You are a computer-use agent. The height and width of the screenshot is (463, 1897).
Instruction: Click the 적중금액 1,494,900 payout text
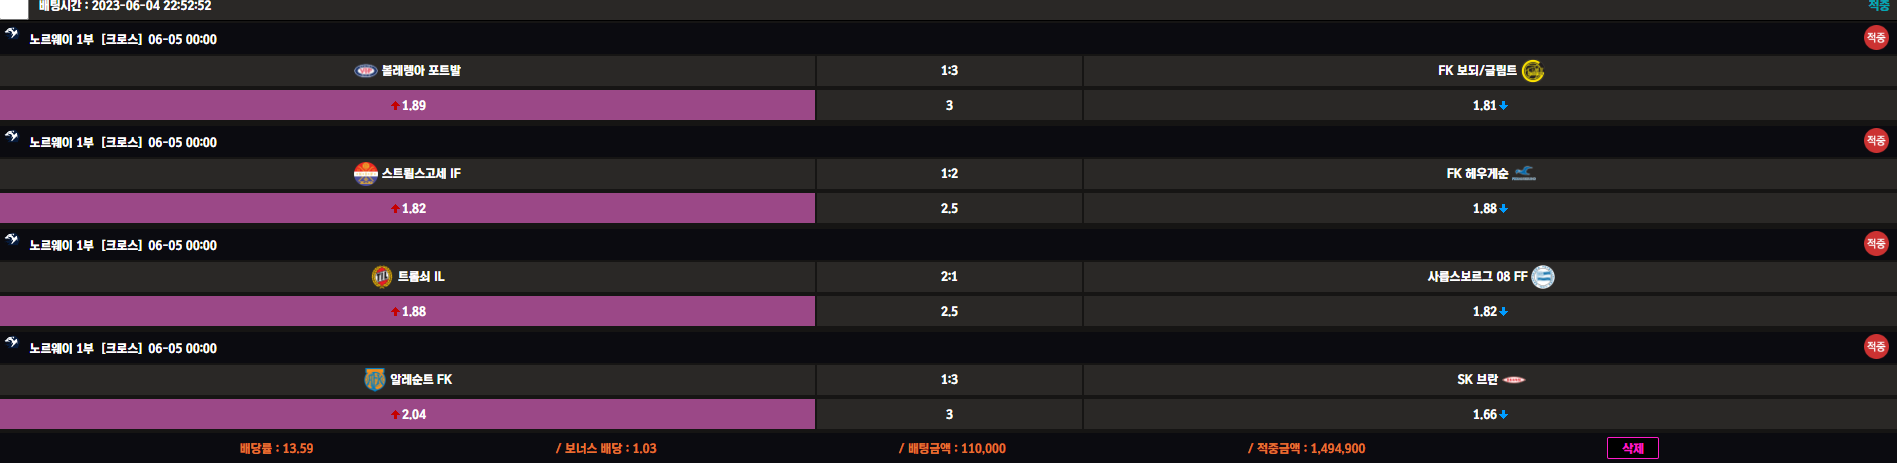(x=1306, y=449)
